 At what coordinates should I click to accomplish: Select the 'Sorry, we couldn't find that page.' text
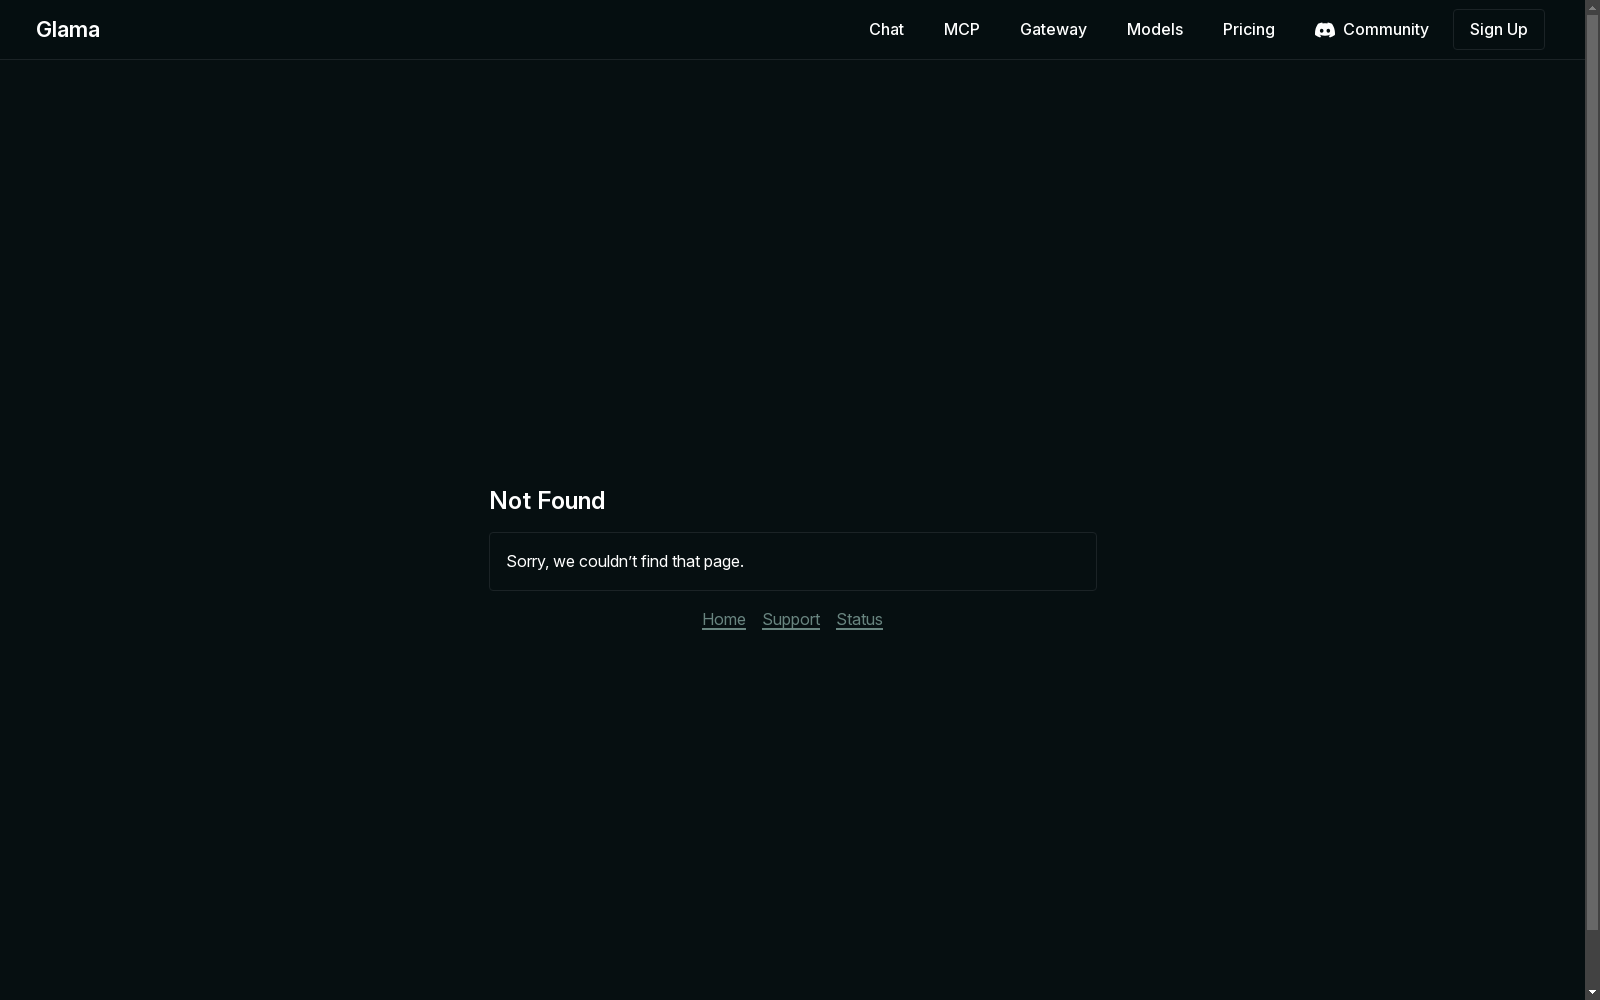point(625,561)
